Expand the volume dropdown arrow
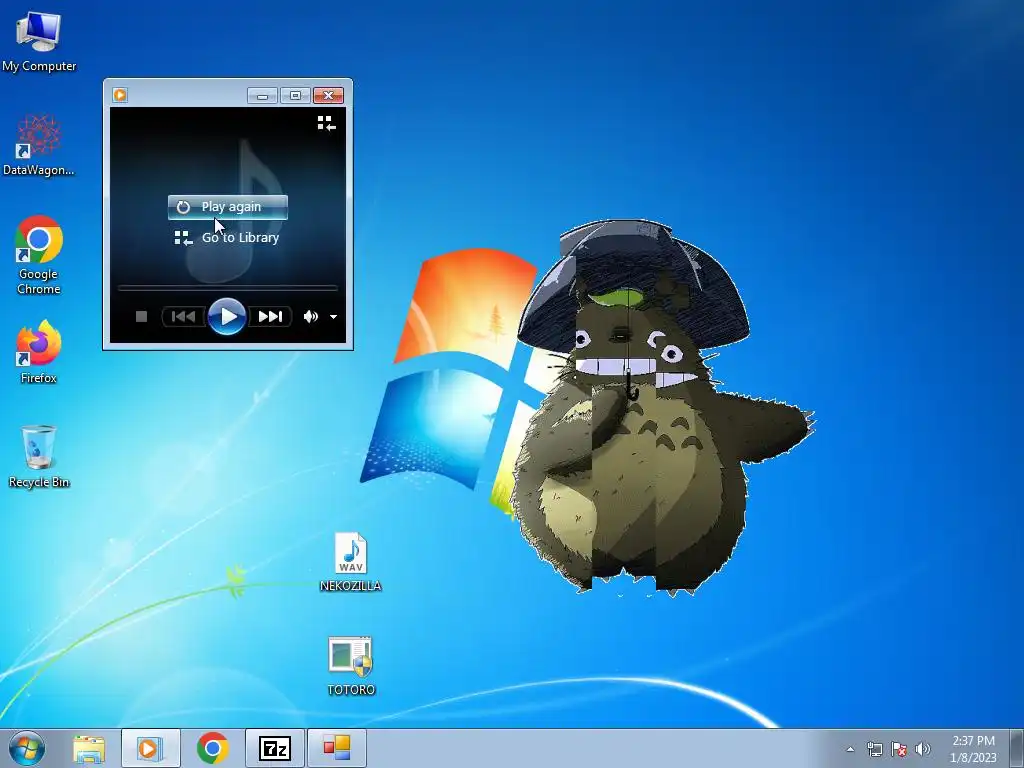Image resolution: width=1024 pixels, height=768 pixels. (x=333, y=317)
